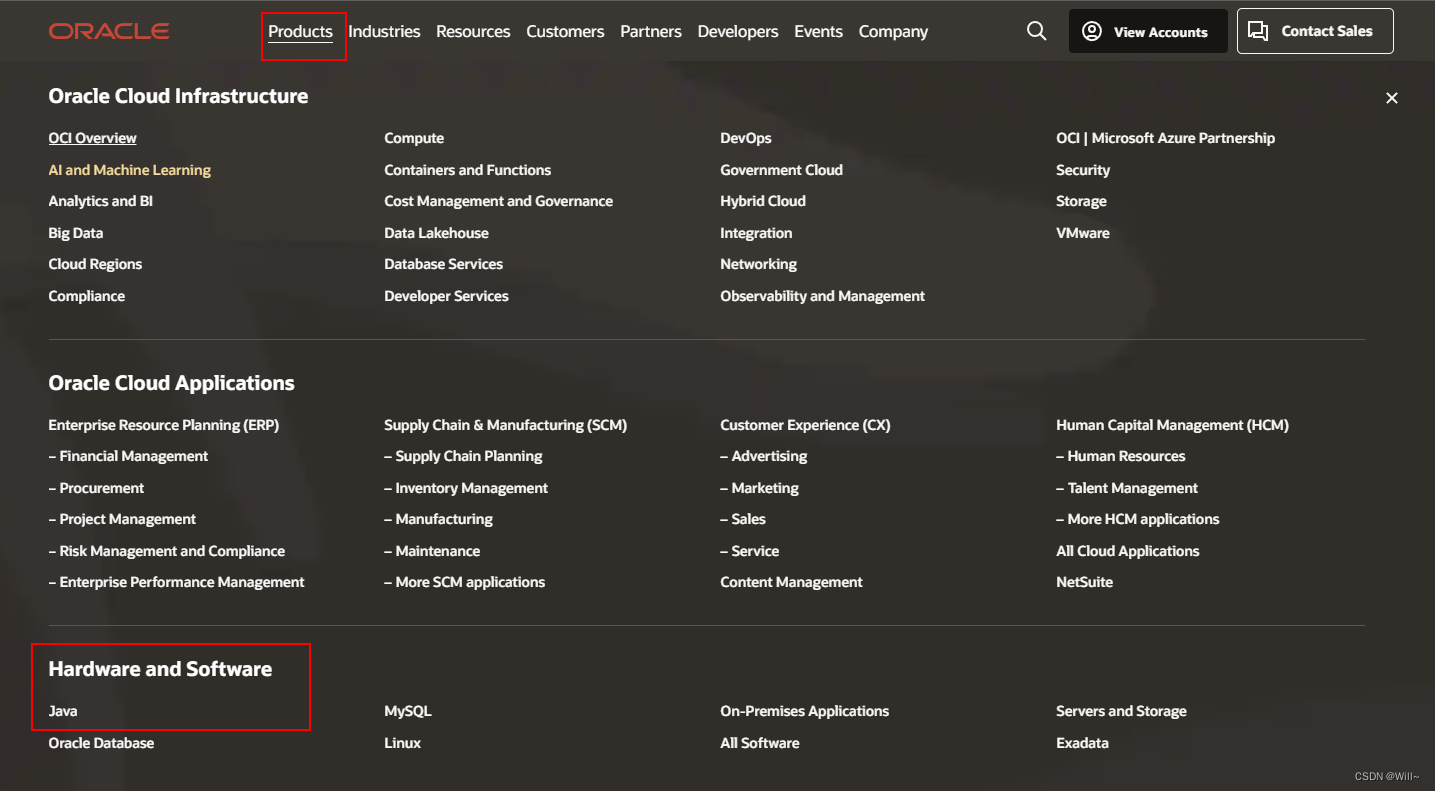The height and width of the screenshot is (791, 1435).
Task: Open the Compliance link
Action: 87,296
